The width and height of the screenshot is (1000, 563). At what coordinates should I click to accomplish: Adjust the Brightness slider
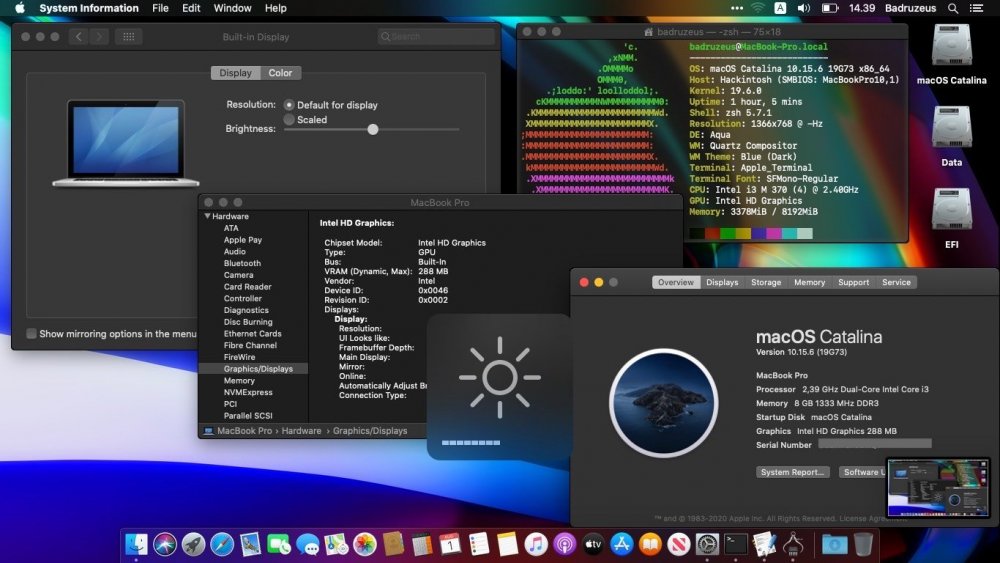[372, 129]
